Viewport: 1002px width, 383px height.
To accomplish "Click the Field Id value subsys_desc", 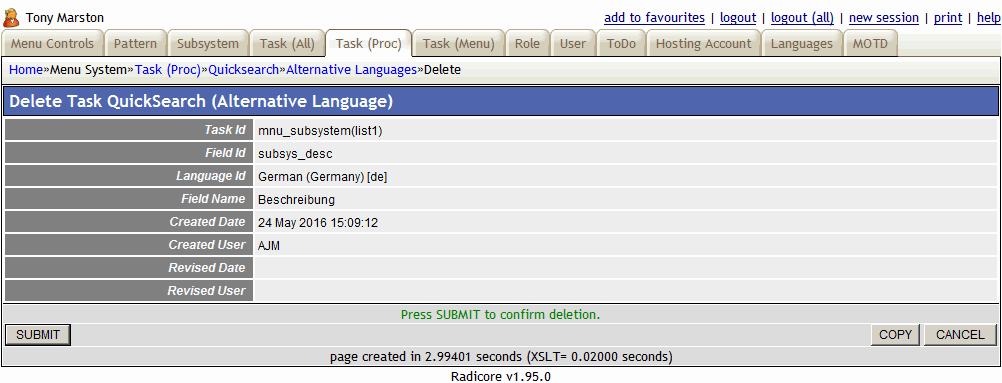I will 295,154.
